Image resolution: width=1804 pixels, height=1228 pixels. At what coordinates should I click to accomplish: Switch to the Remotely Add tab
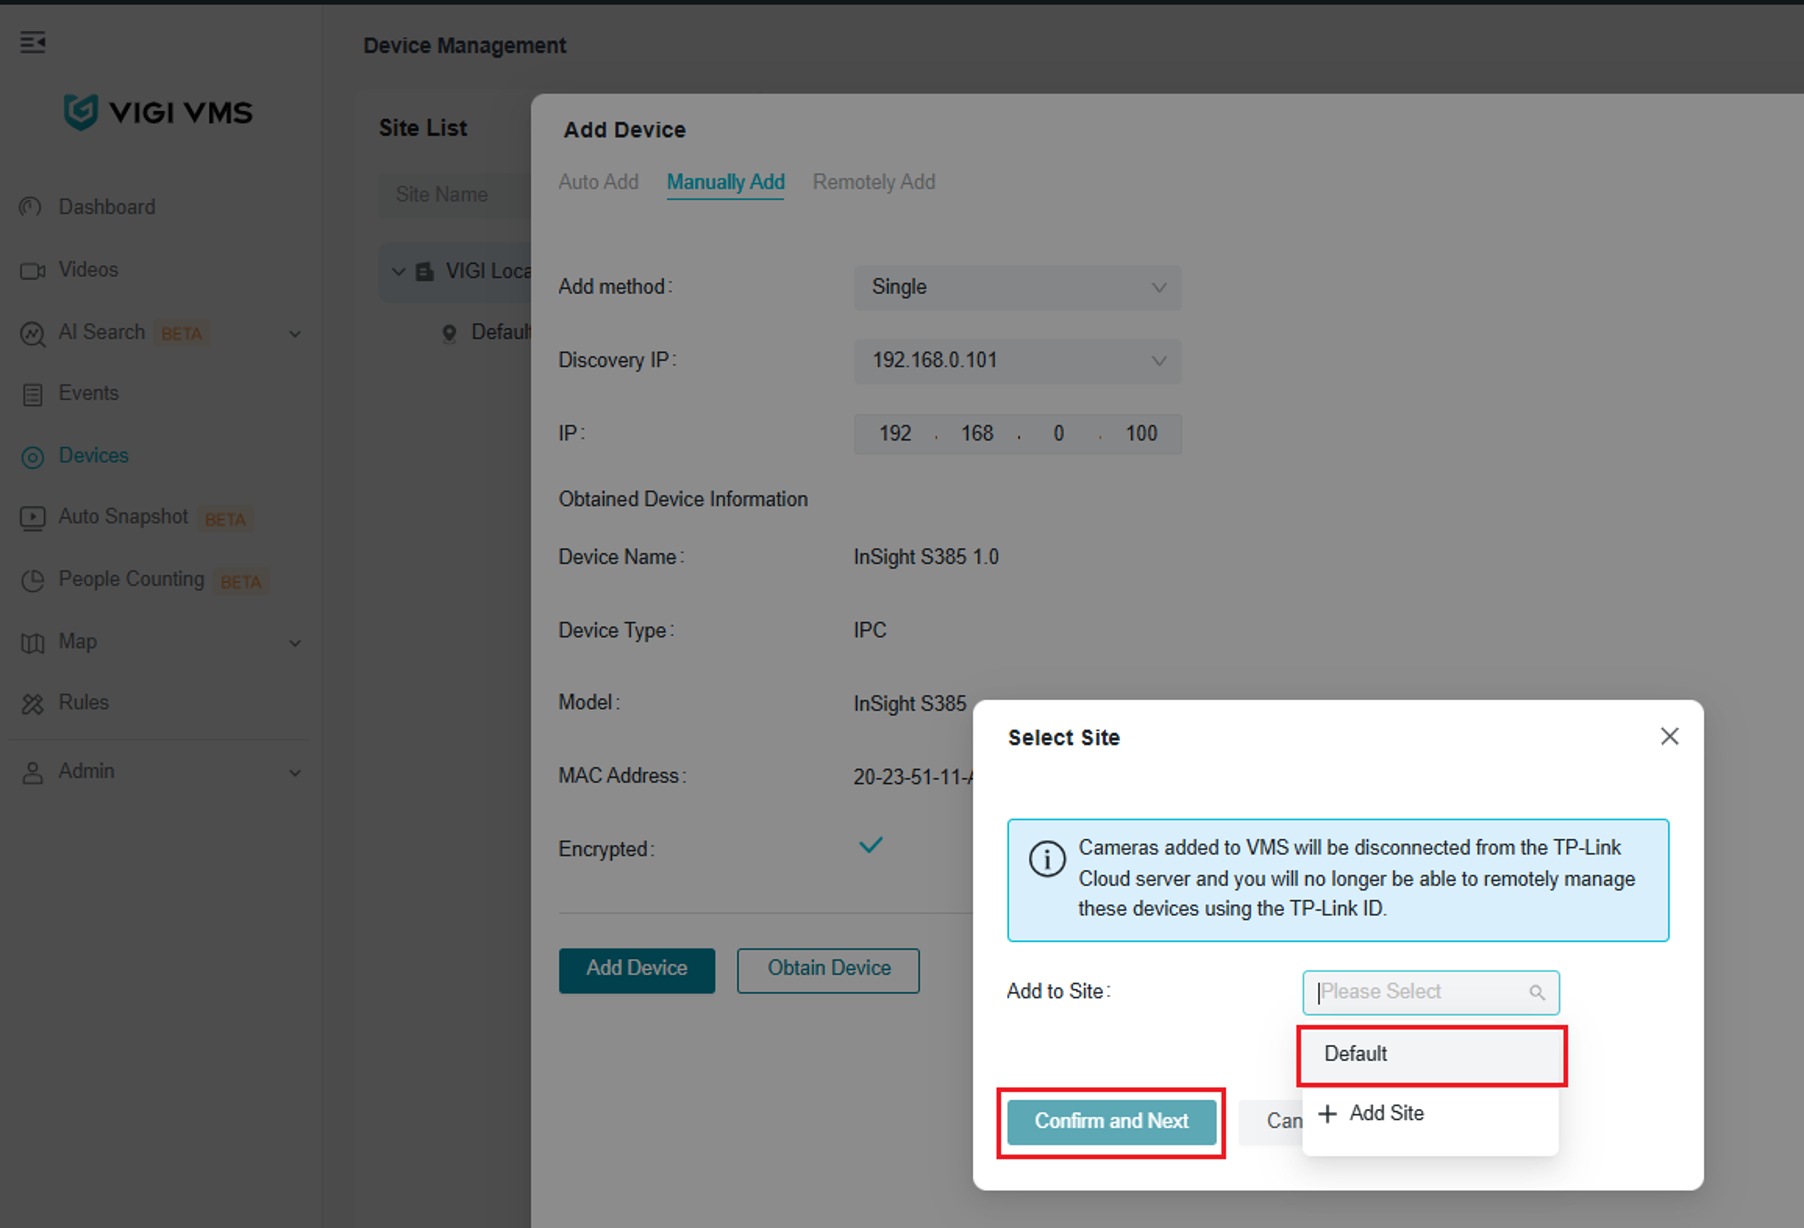[874, 182]
